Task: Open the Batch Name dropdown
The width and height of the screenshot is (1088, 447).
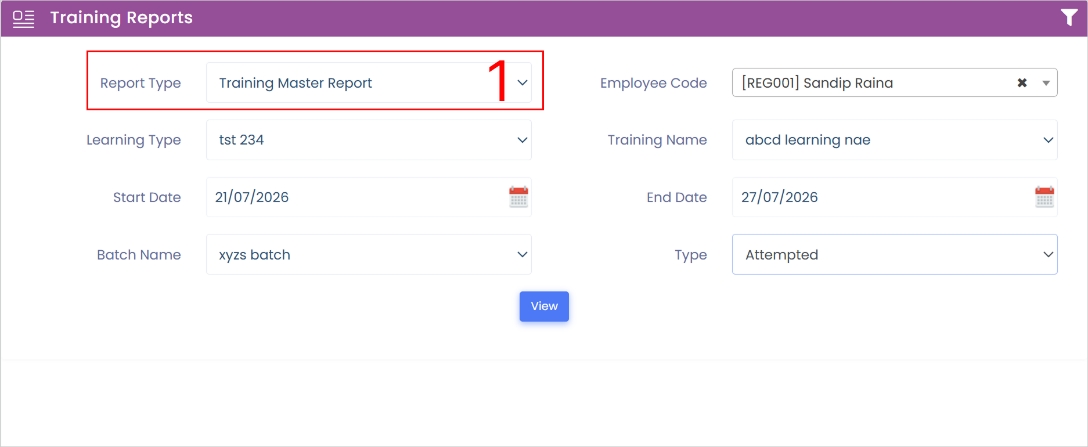Action: 369,255
